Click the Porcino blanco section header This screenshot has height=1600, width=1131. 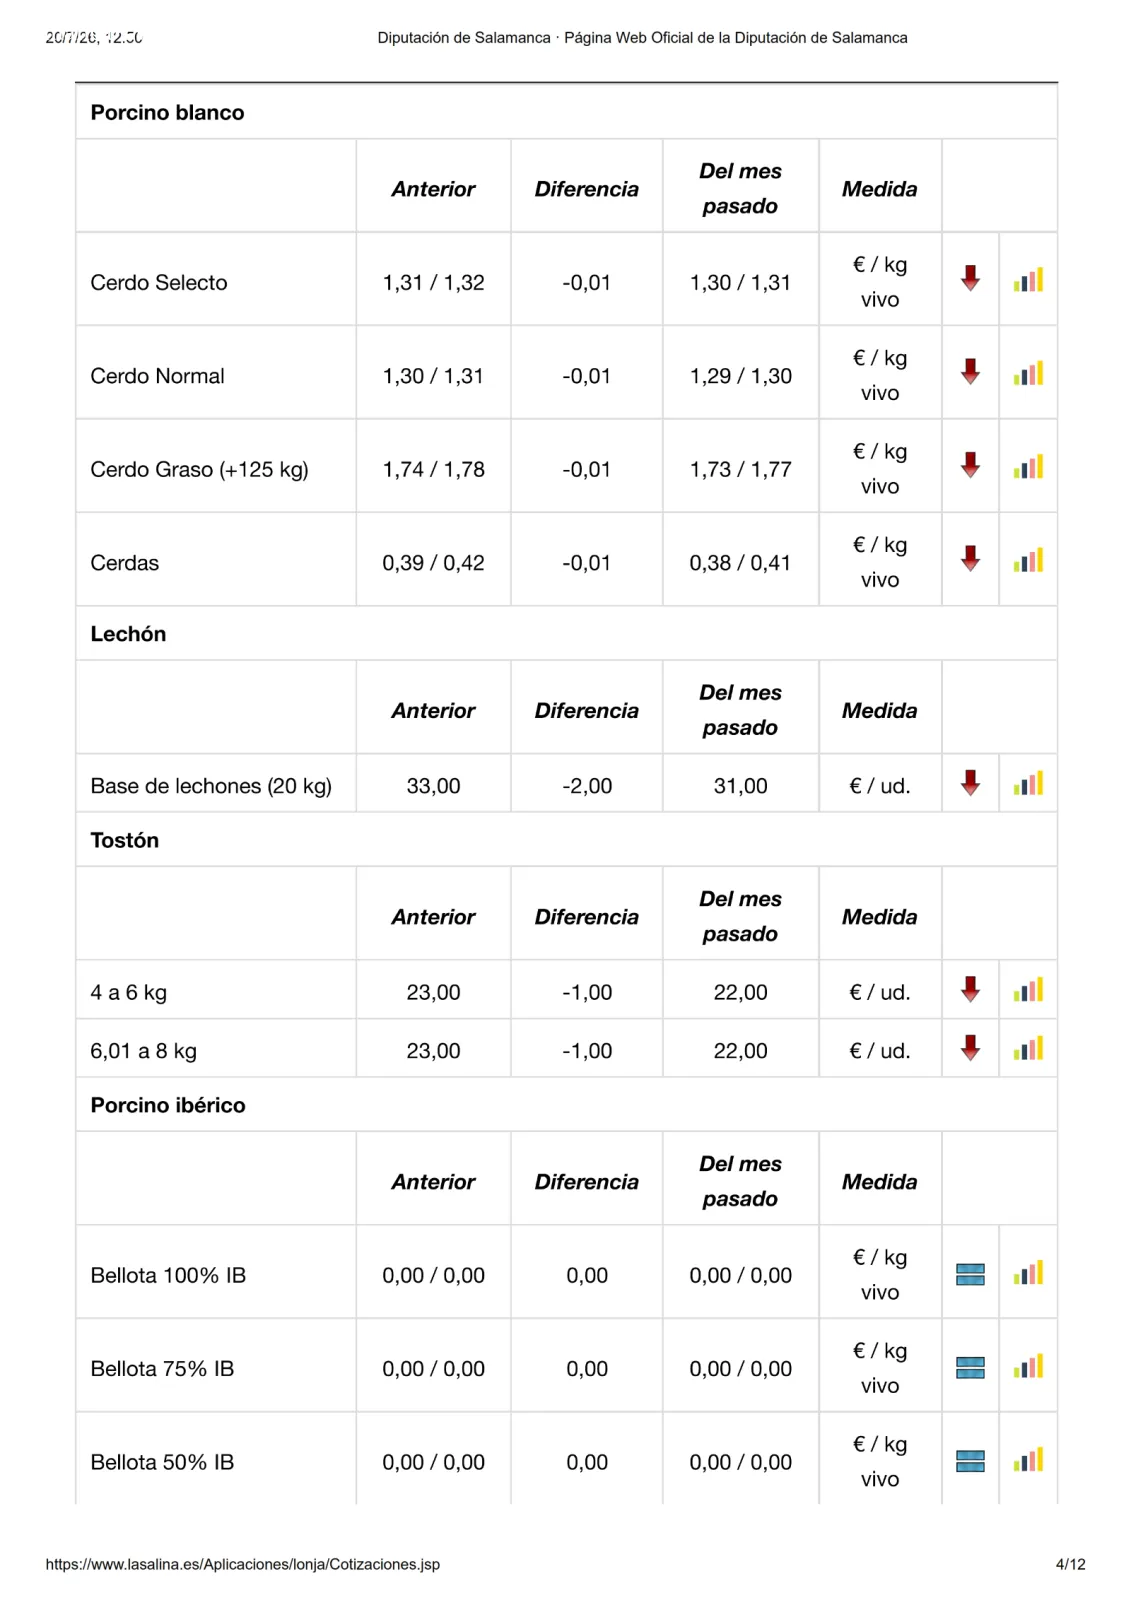[167, 112]
